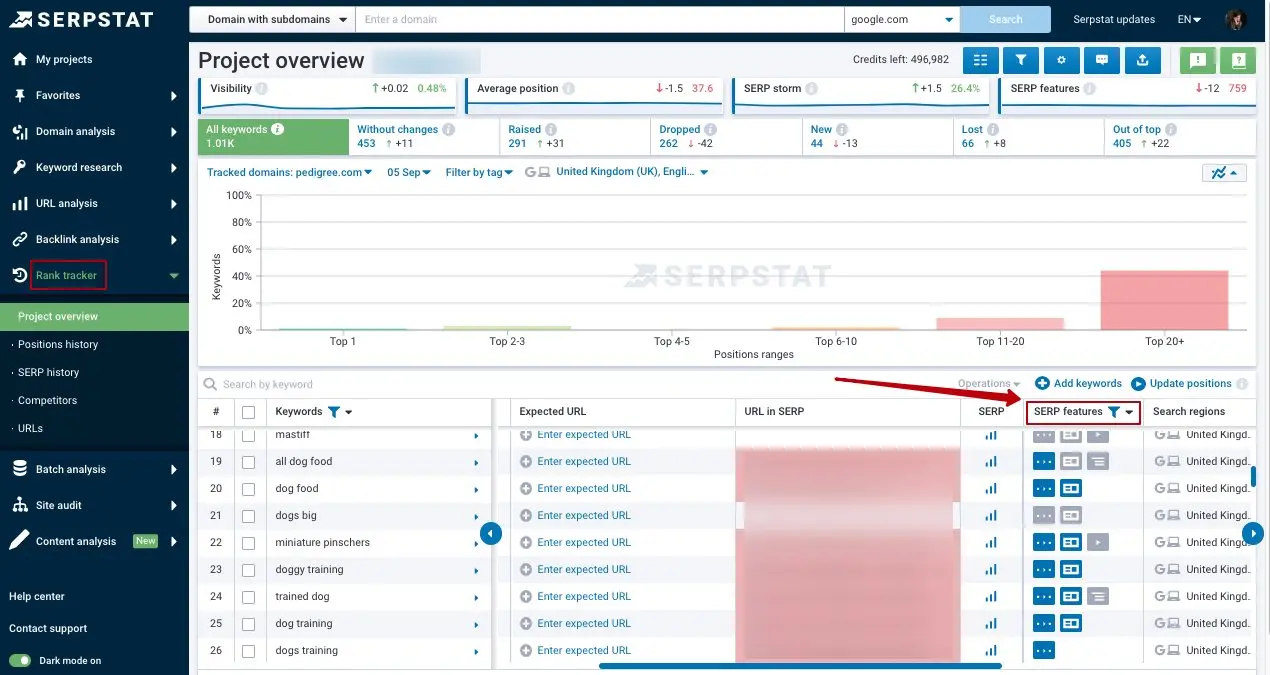Open the EN language dropdown

(x=1190, y=19)
